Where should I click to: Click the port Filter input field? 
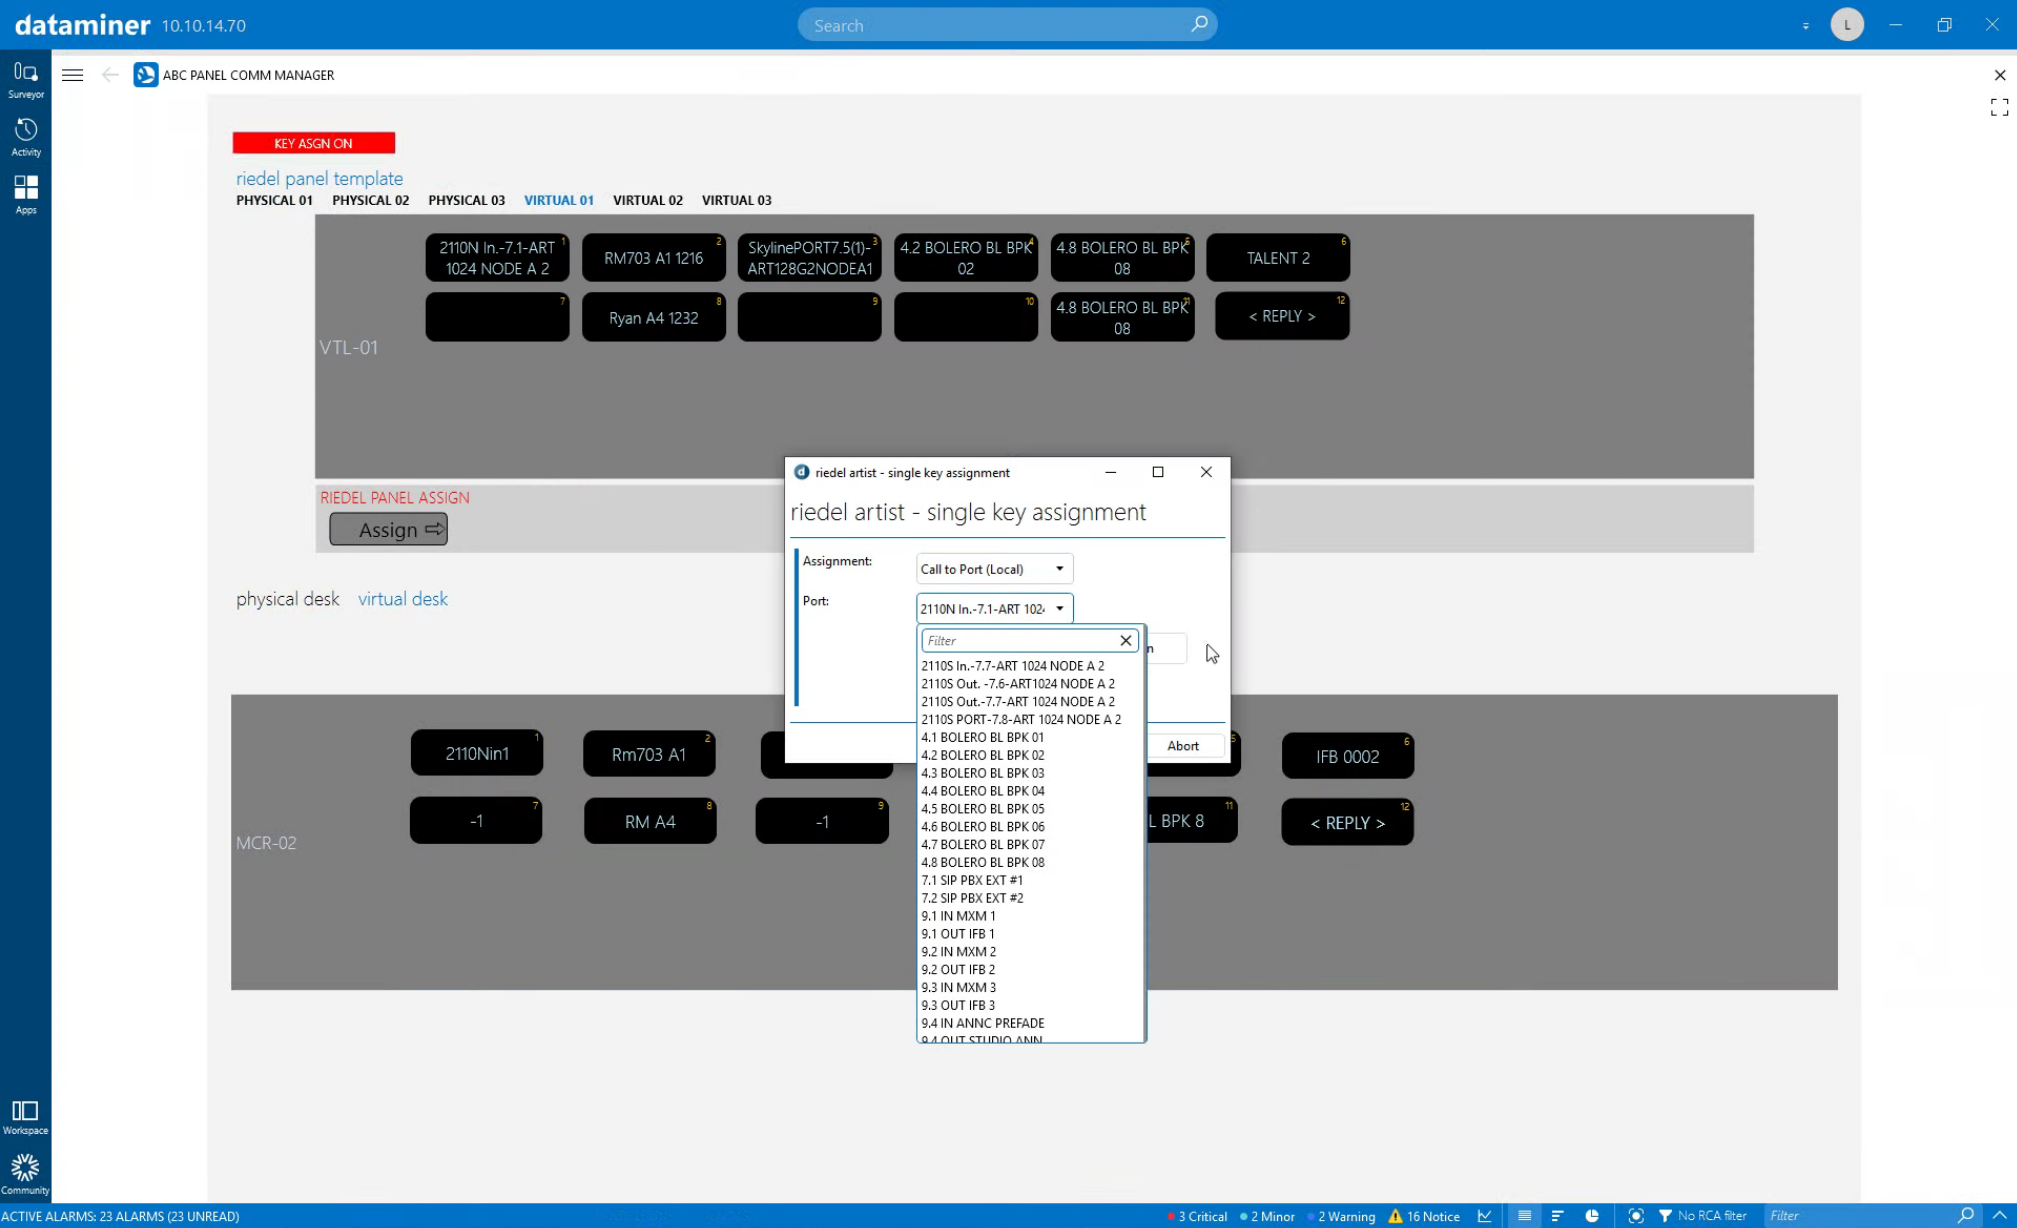1018,641
